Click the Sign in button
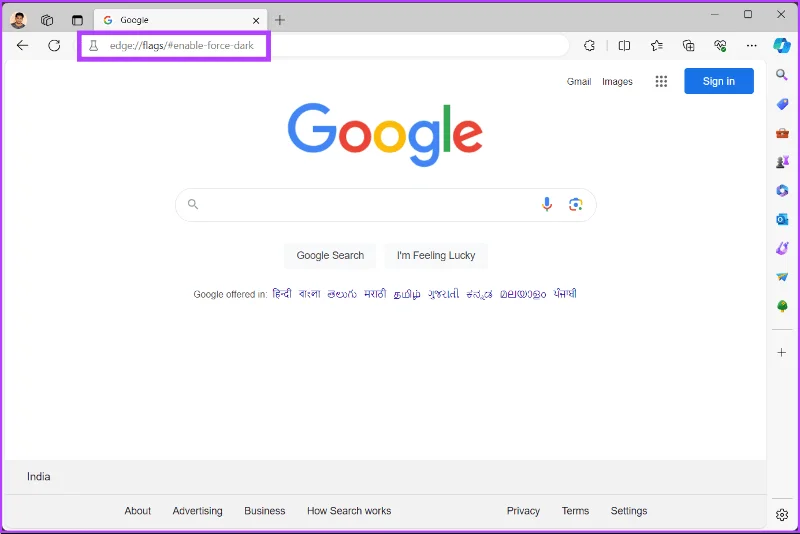 pyautogui.click(x=719, y=81)
